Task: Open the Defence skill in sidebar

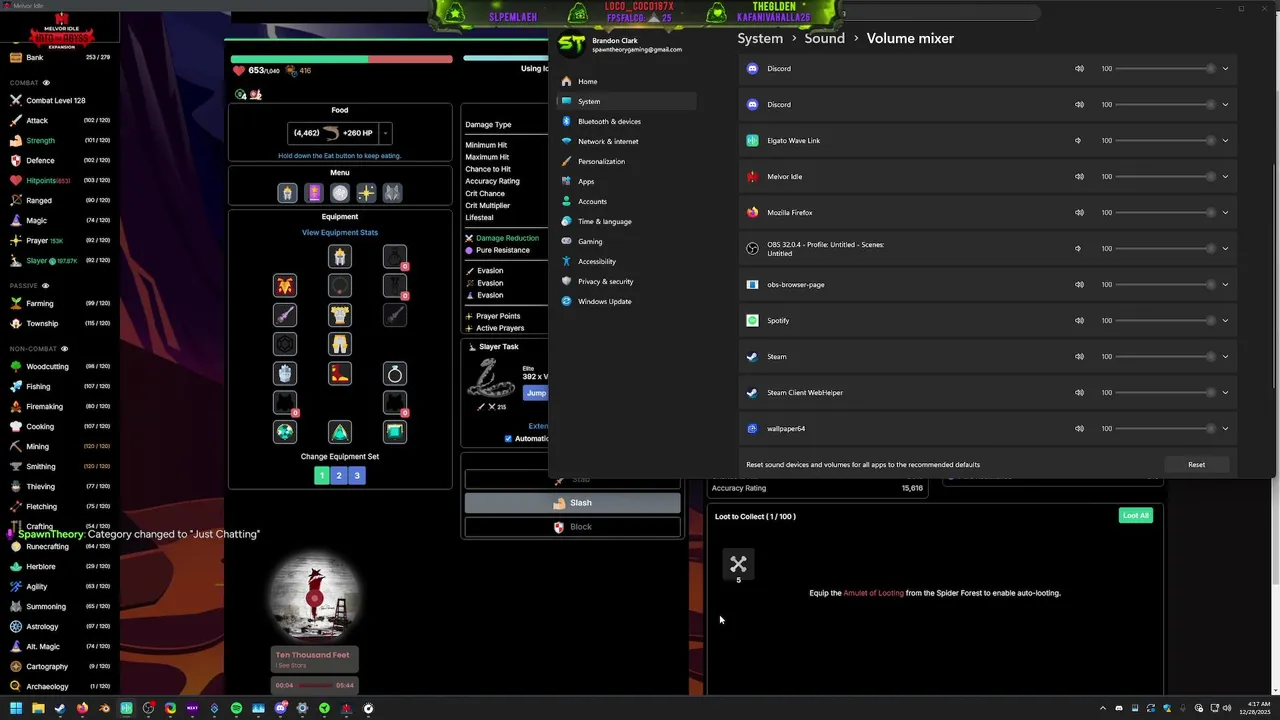Action: coord(60,160)
